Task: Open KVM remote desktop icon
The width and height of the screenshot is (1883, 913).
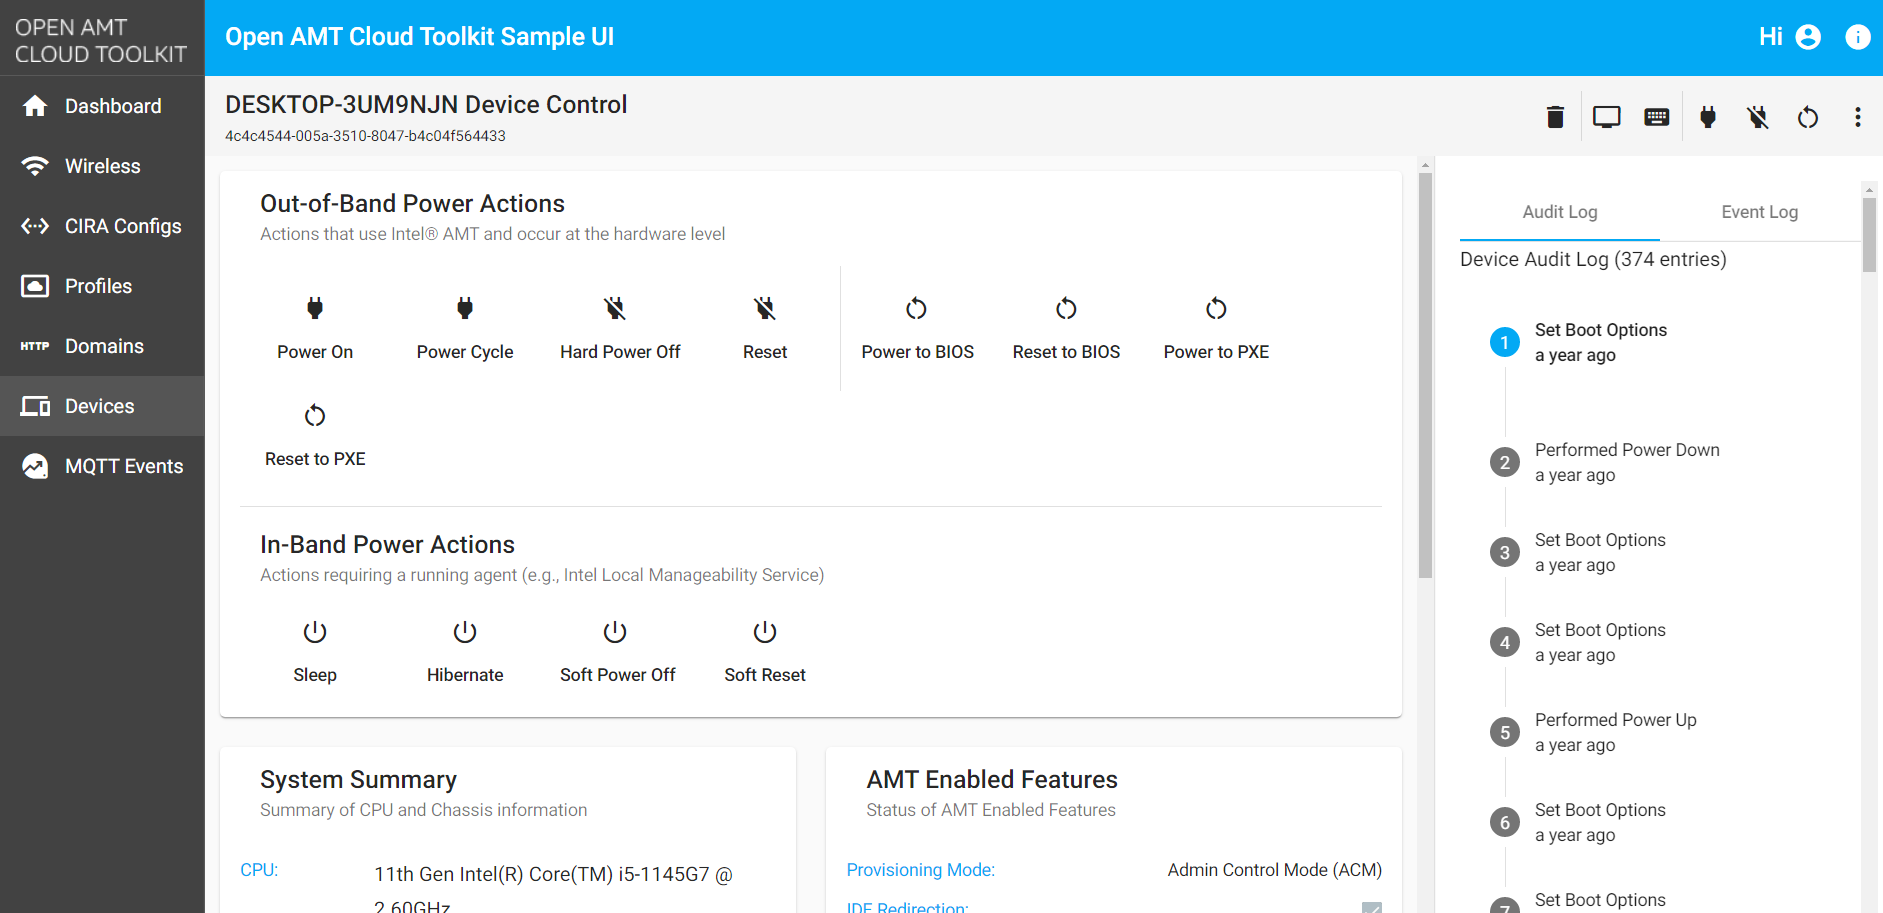Action: (x=1607, y=117)
